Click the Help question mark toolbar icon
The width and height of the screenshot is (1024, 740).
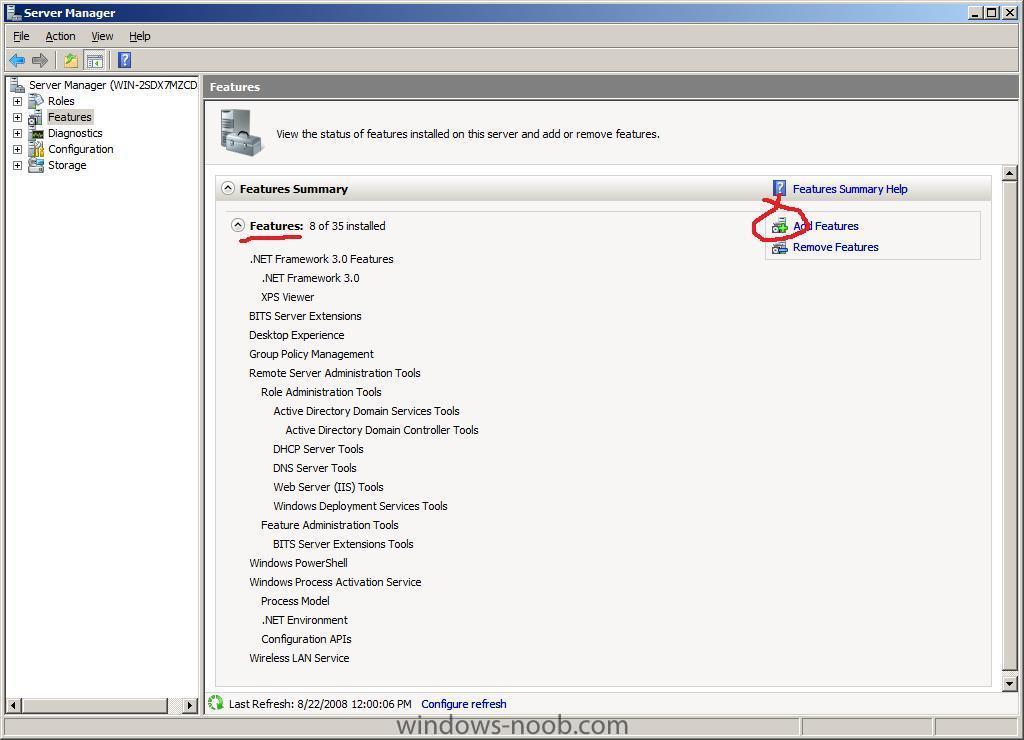pos(125,60)
